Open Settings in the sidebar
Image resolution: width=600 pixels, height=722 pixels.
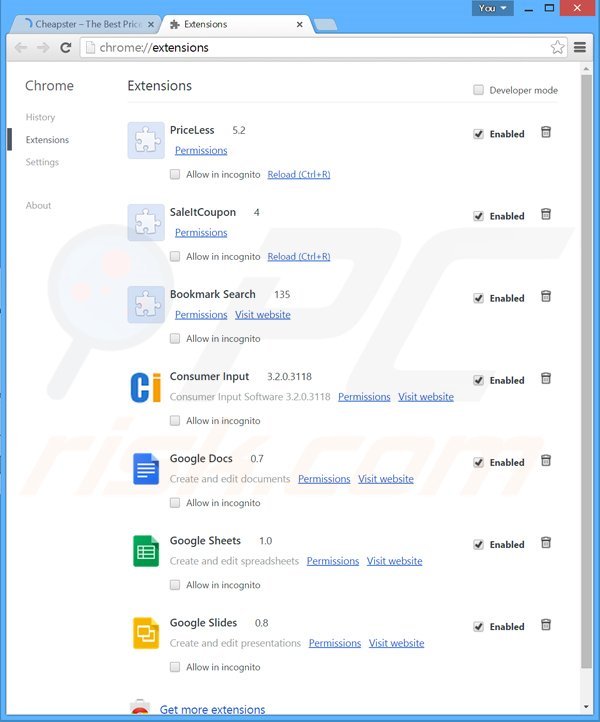[42, 162]
